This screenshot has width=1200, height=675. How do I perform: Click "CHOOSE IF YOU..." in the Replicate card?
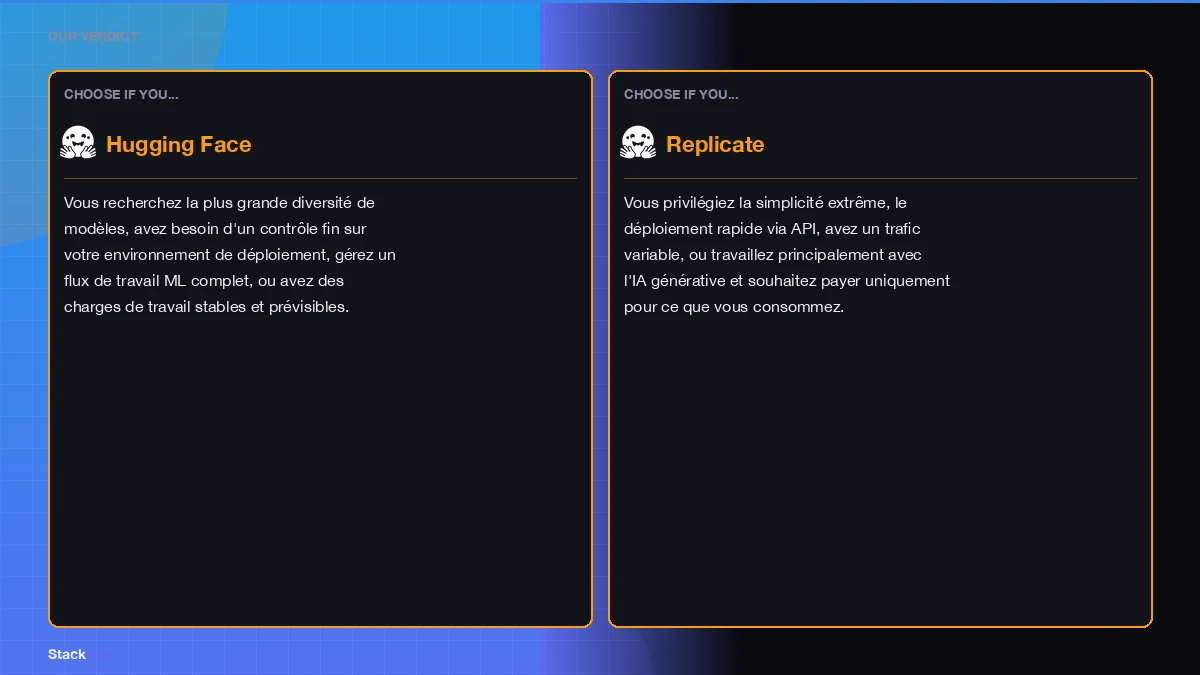coord(681,95)
